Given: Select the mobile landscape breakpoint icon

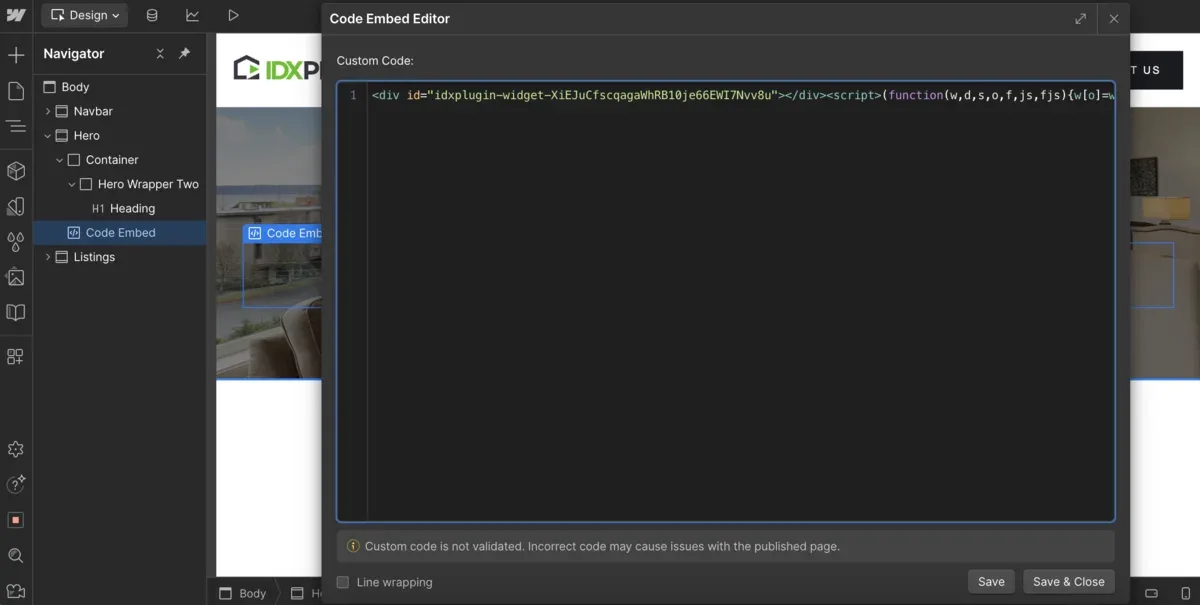Looking at the screenshot, I should (1151, 593).
